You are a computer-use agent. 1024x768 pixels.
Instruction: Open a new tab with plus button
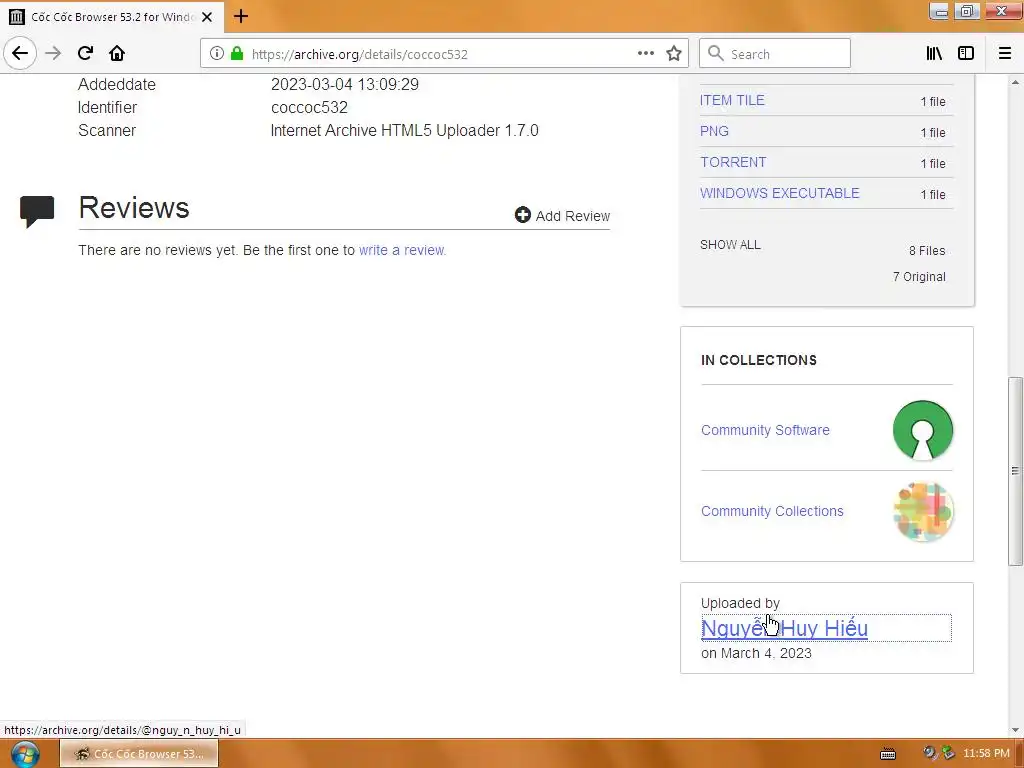[x=241, y=16]
